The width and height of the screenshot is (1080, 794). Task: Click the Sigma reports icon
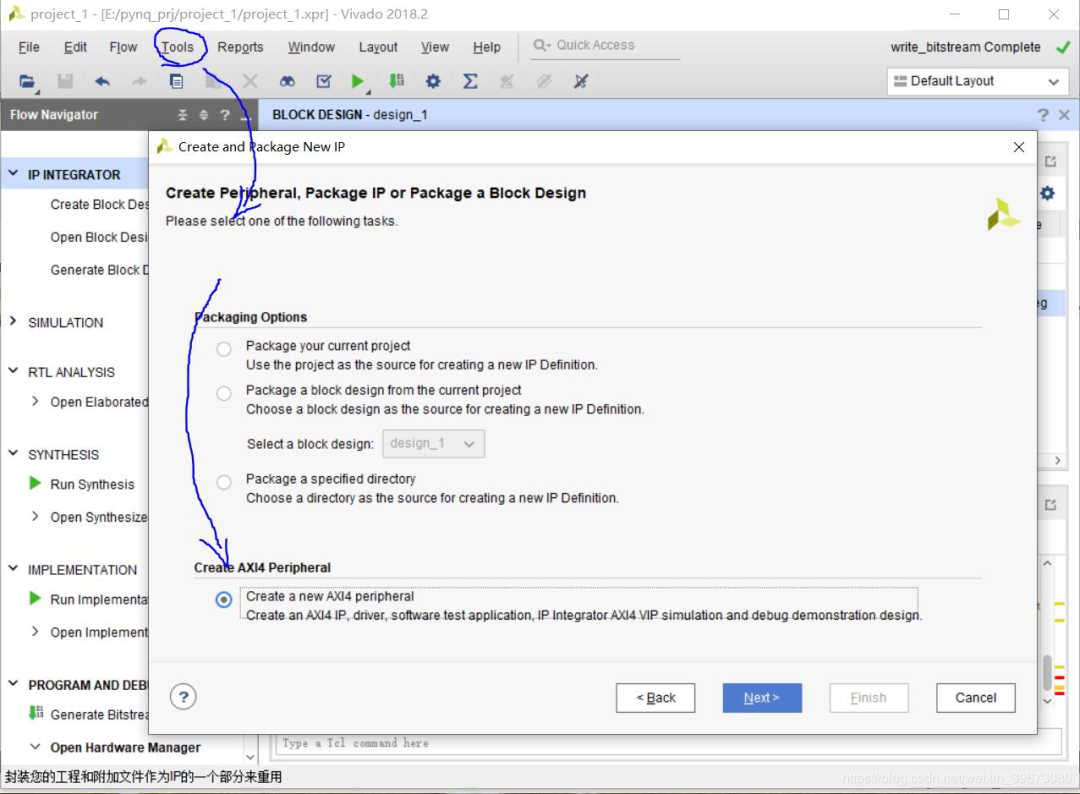pos(470,81)
